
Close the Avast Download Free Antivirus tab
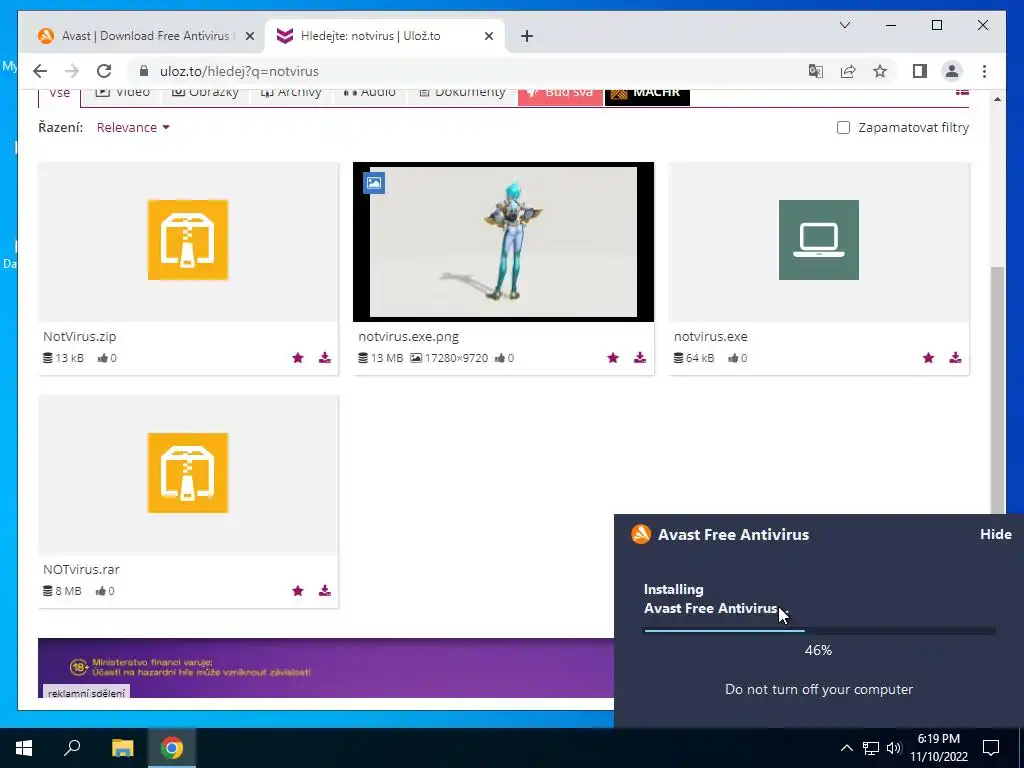click(x=249, y=37)
